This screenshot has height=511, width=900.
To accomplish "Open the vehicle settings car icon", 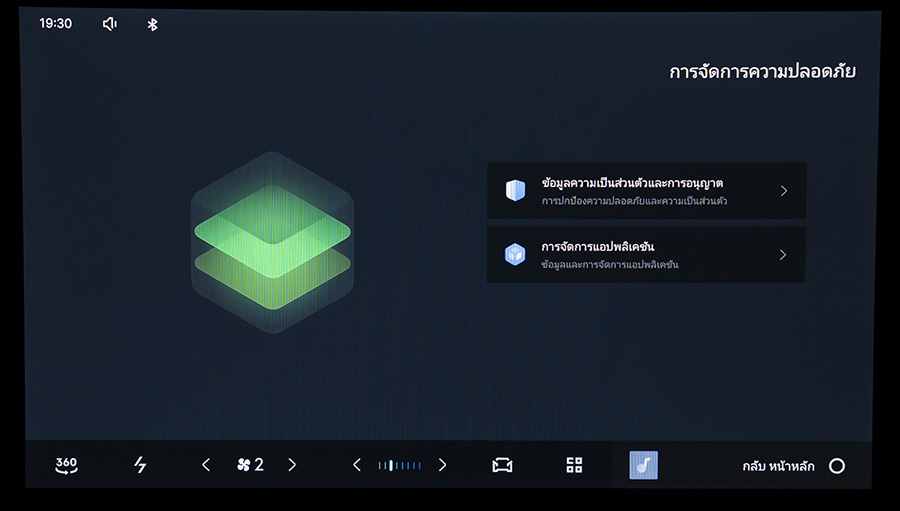I will pos(502,465).
